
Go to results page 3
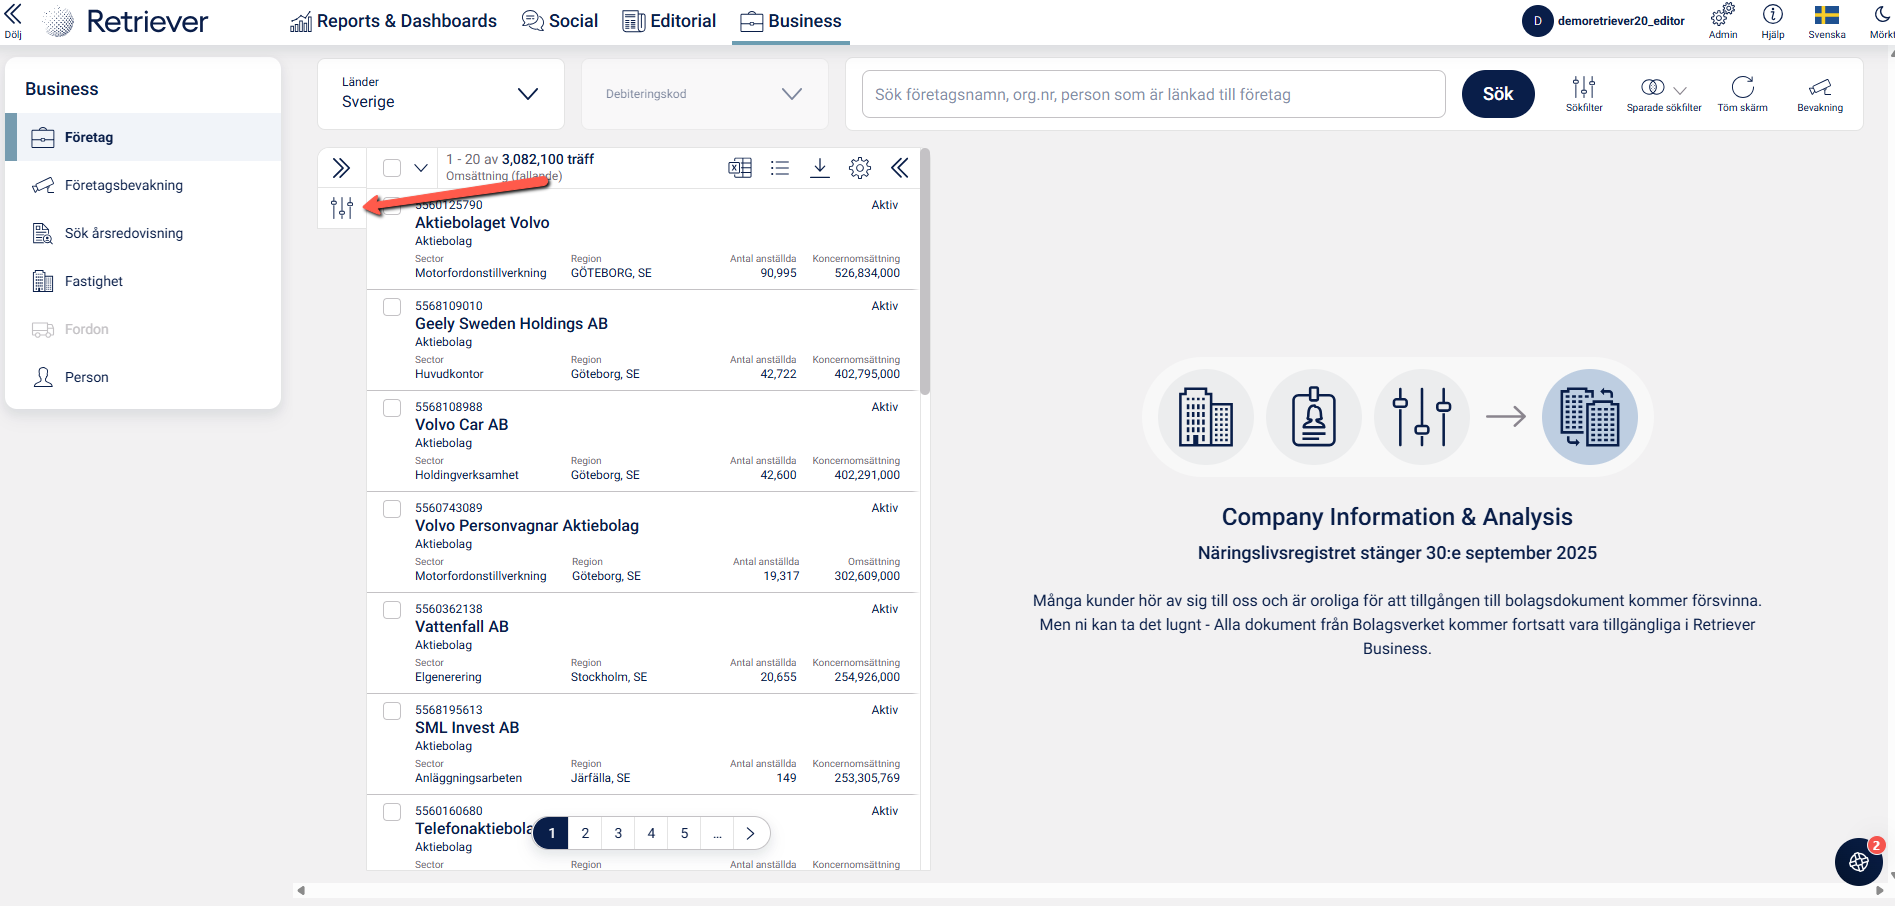[x=618, y=833]
